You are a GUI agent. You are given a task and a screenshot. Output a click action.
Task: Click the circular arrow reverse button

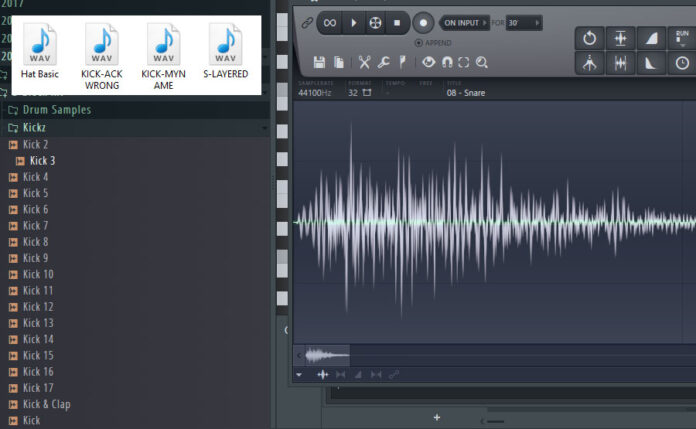[590, 37]
